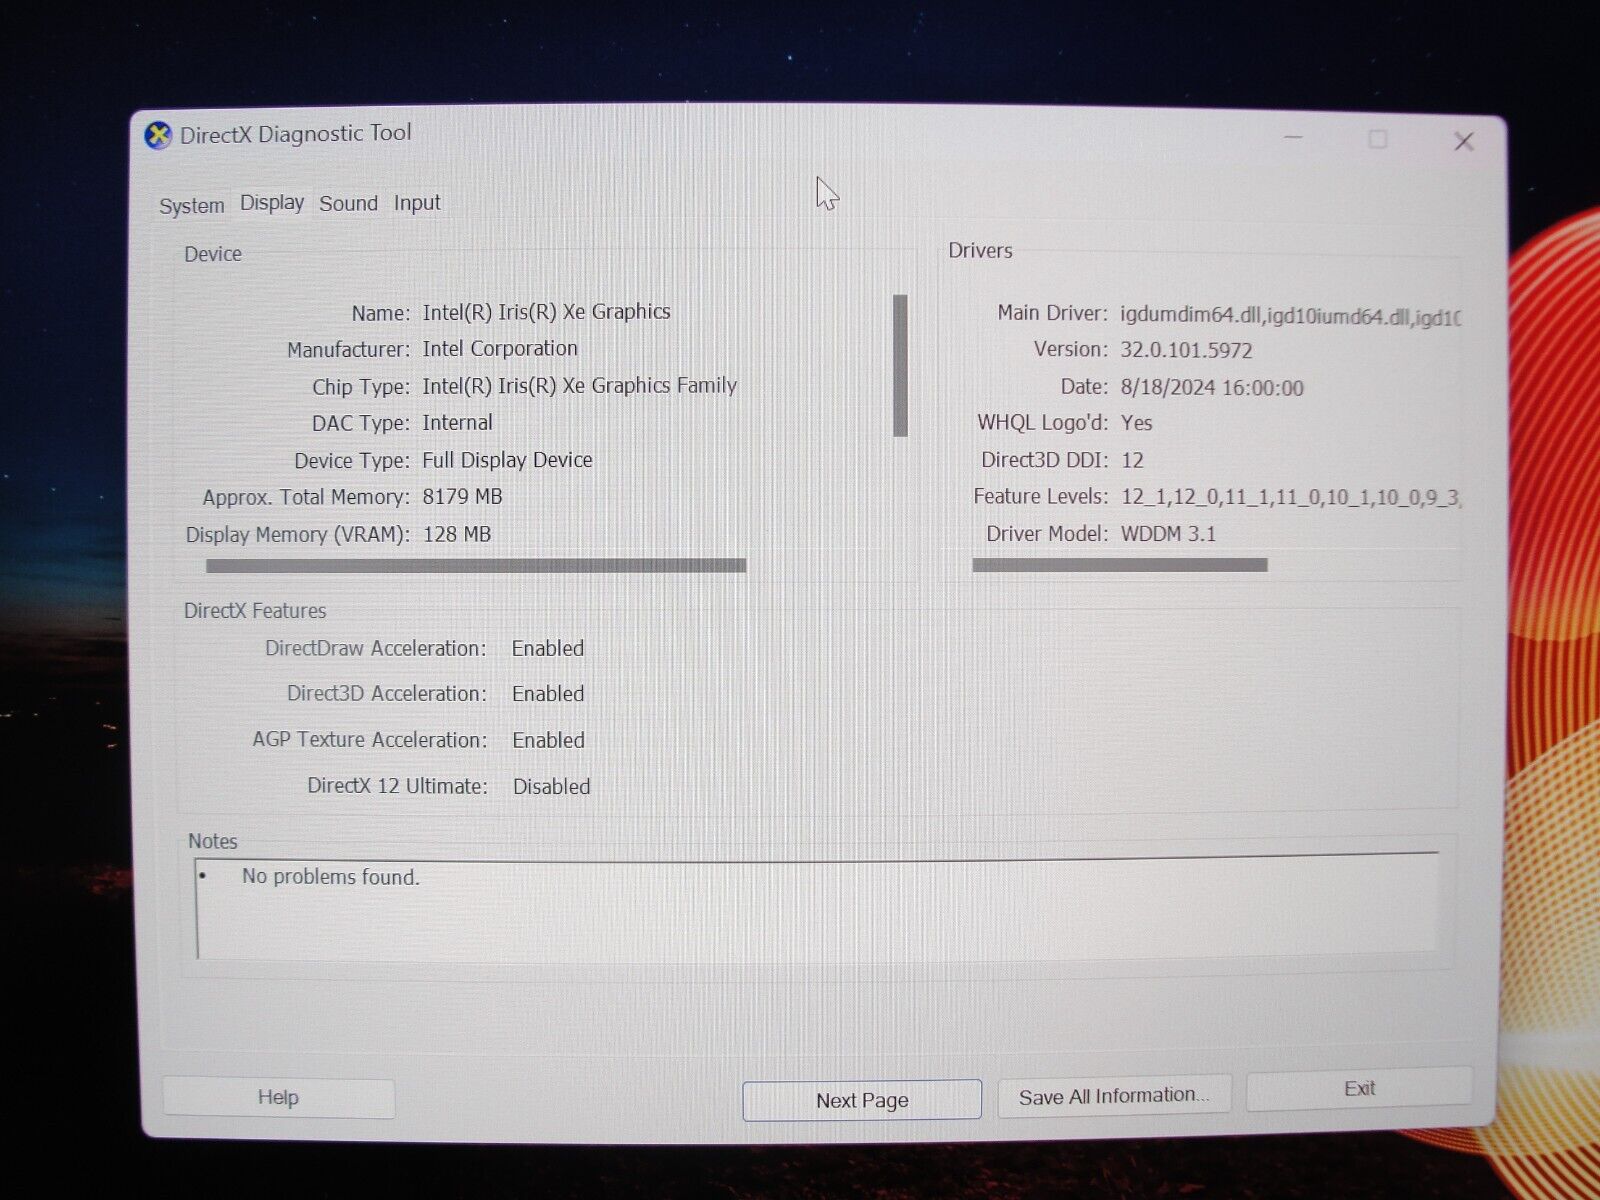This screenshot has height=1200, width=1600.
Task: Click the Drivers panel horizontal scrollbar
Action: click(1120, 565)
